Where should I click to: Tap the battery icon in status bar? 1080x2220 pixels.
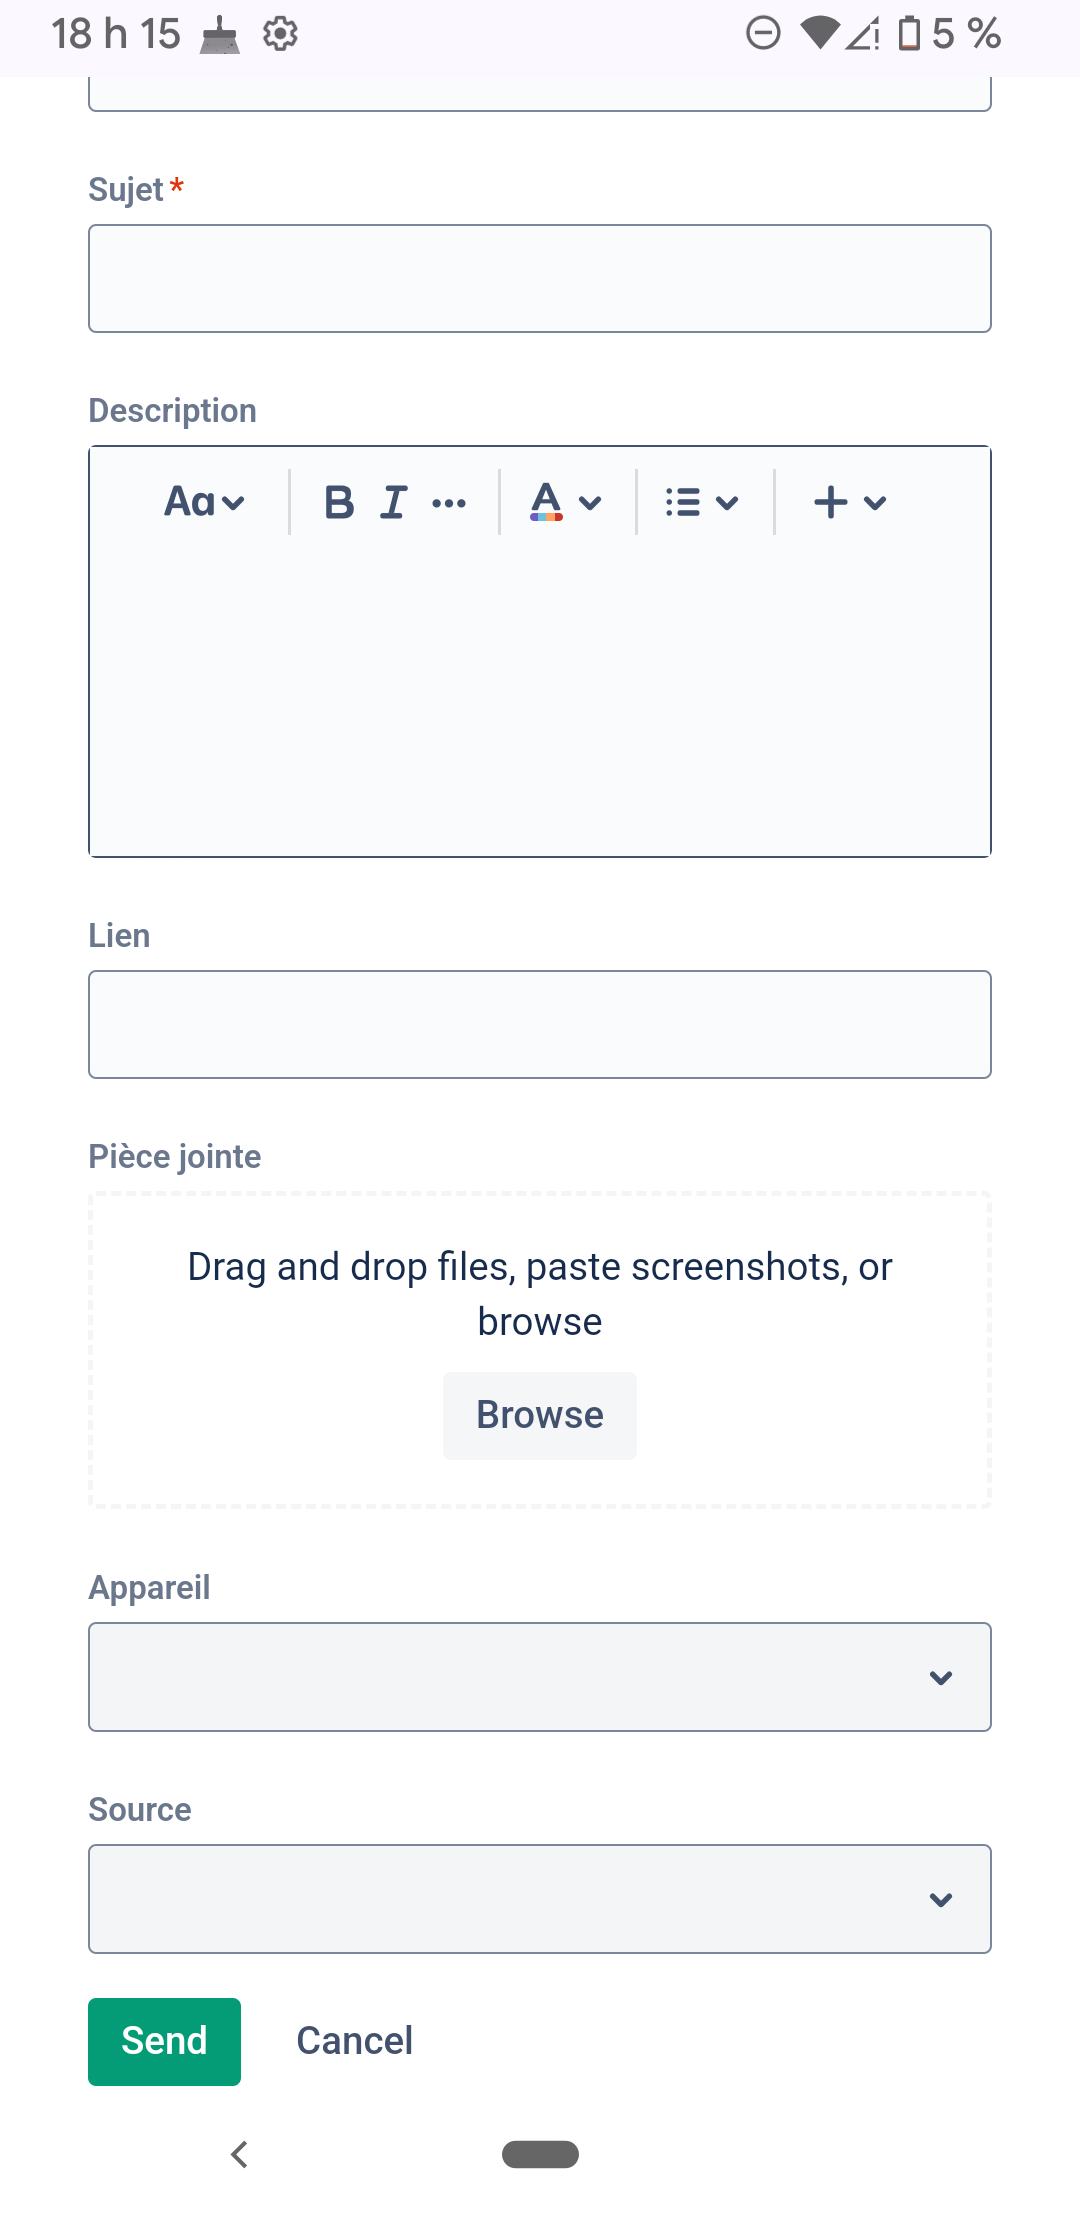909,34
